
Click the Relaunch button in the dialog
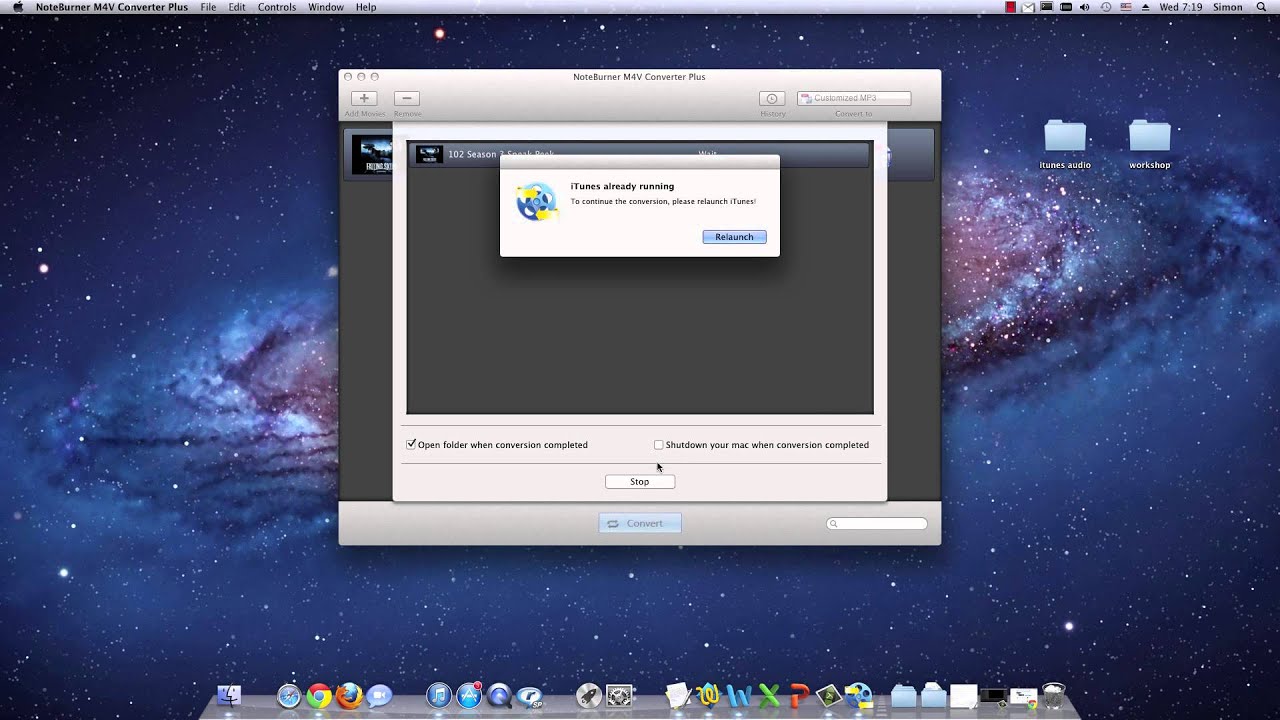[x=734, y=237]
